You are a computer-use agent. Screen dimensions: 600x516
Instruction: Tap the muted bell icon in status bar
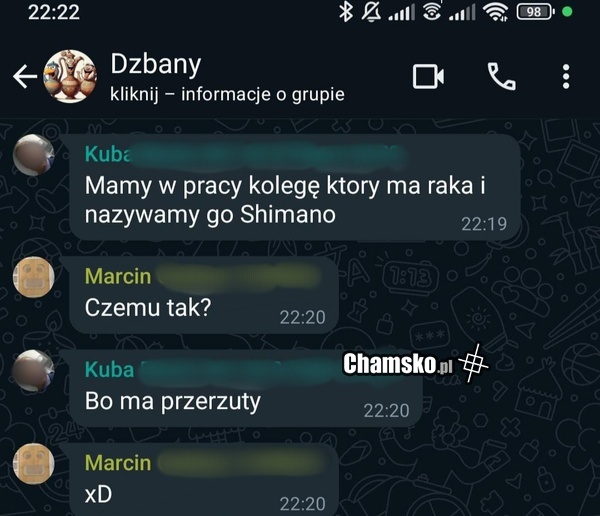click(x=371, y=12)
